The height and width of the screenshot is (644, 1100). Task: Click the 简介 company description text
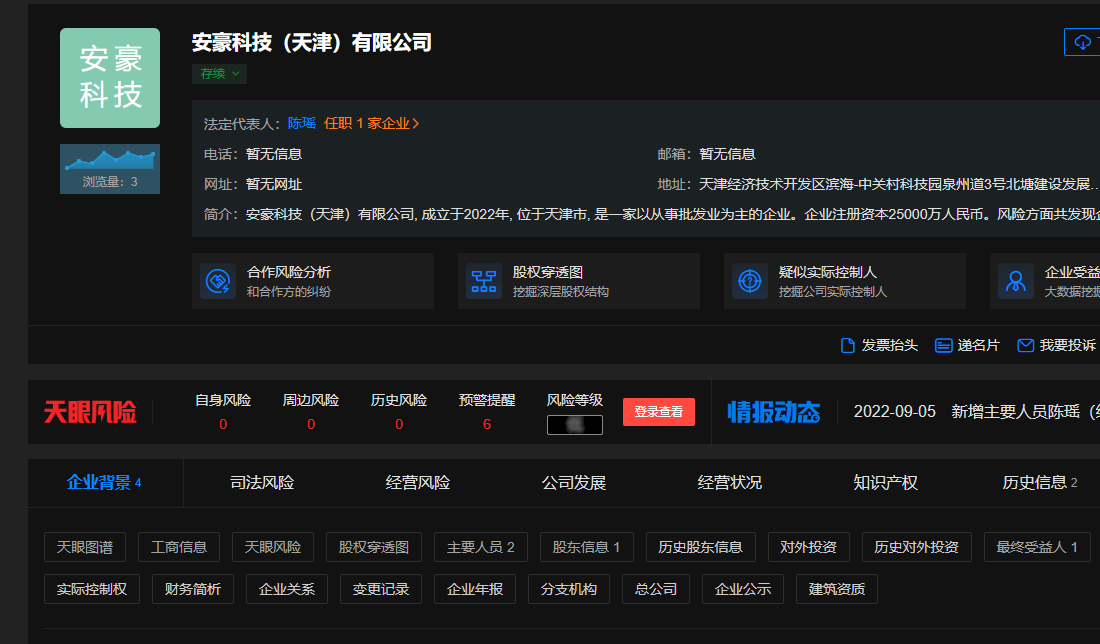(673, 214)
